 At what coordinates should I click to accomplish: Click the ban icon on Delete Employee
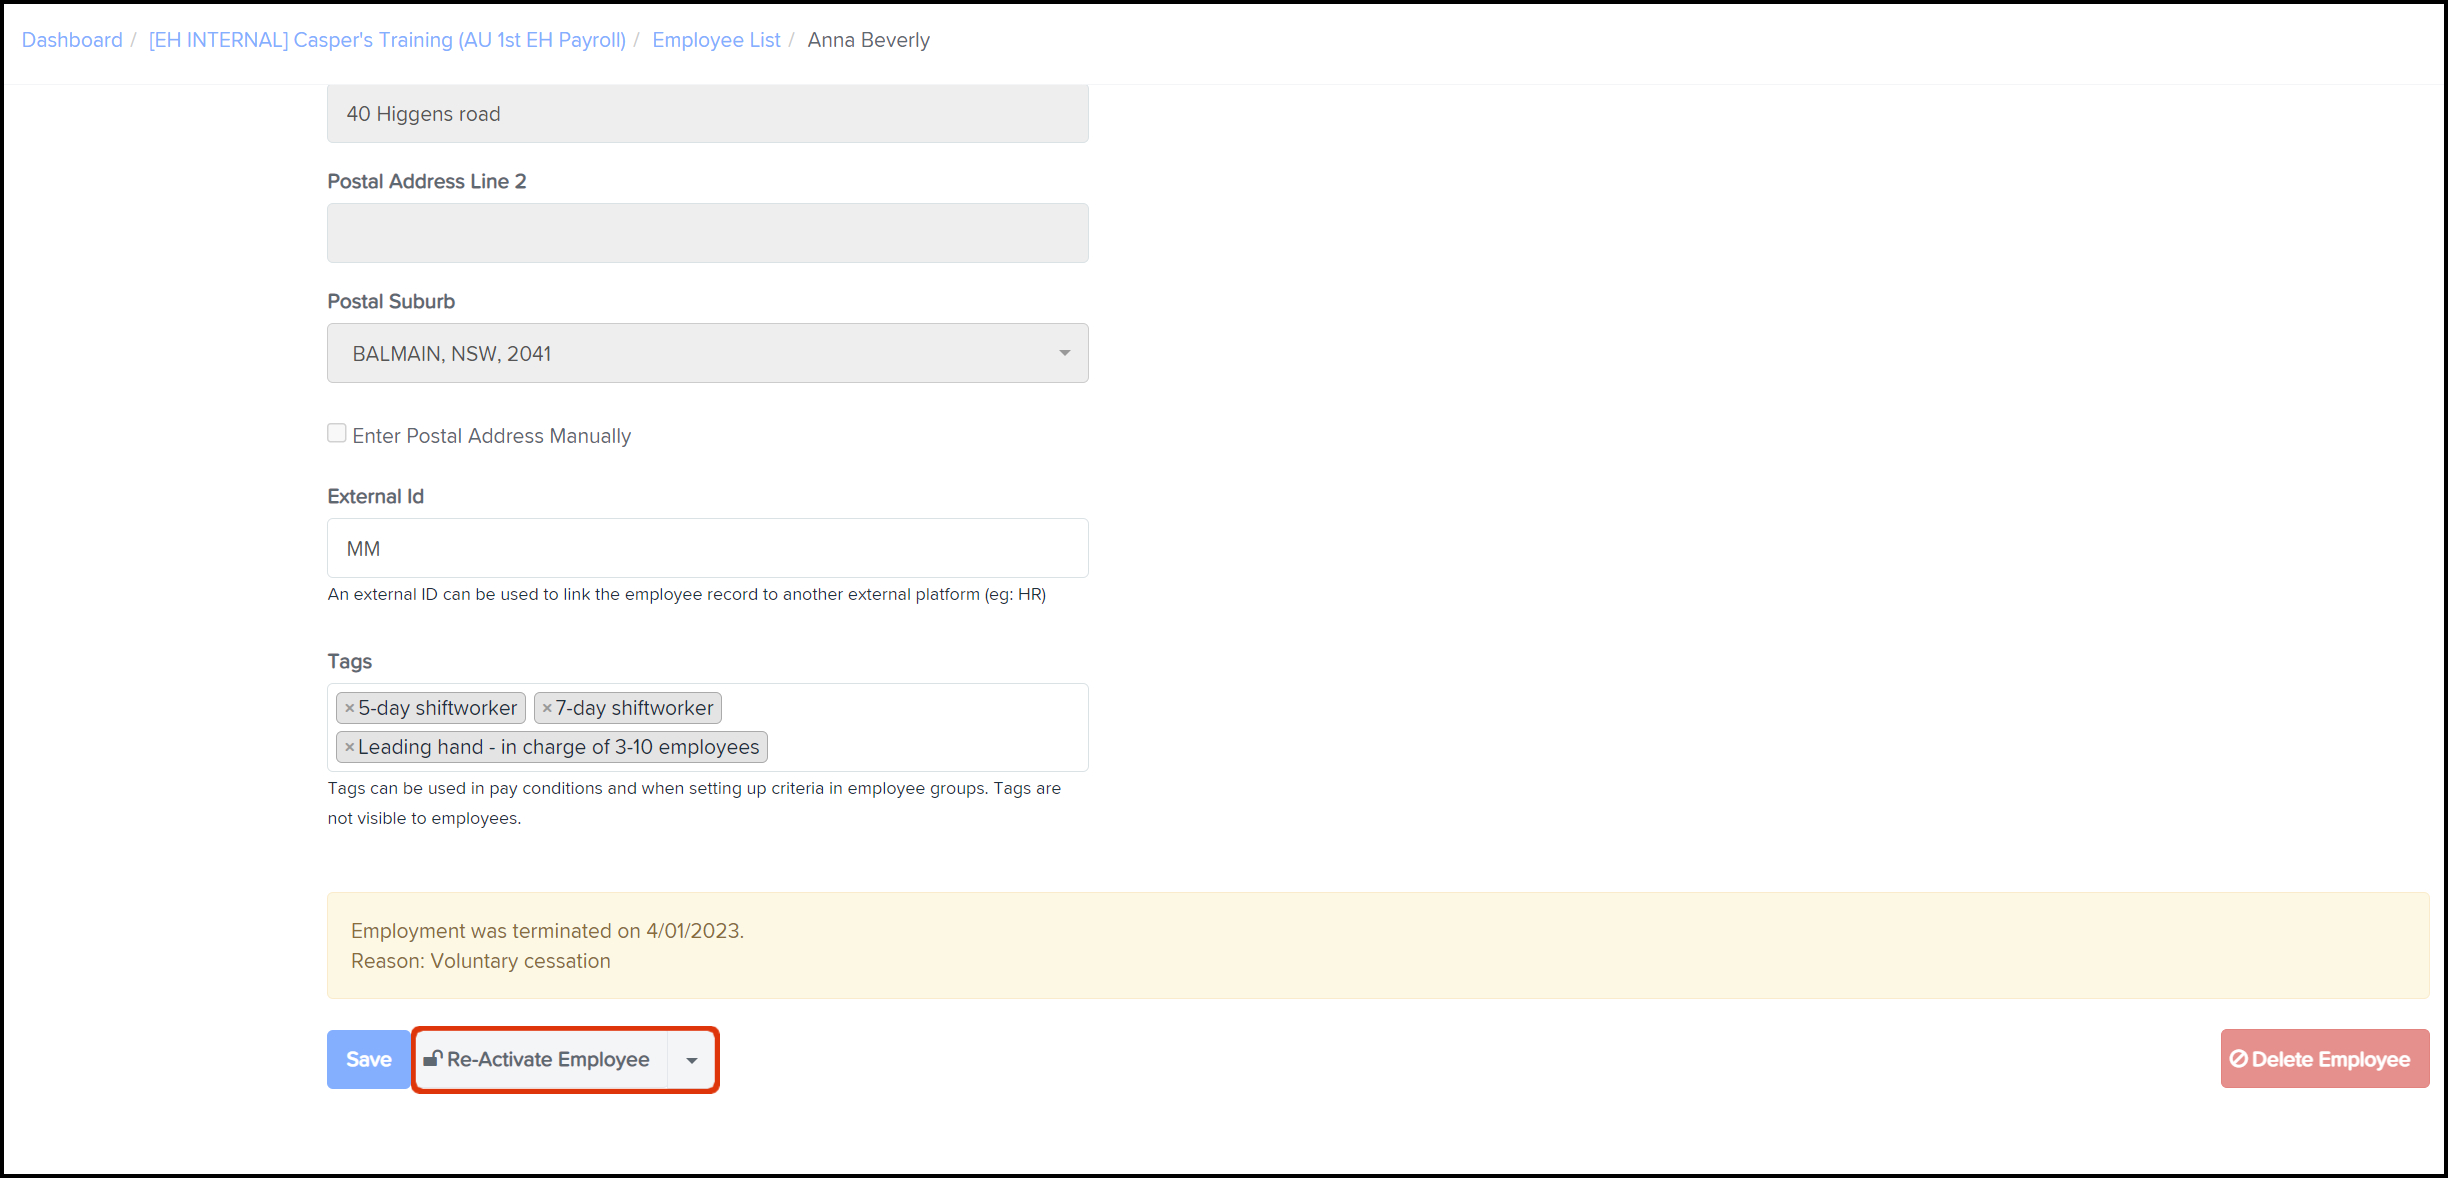tap(2238, 1059)
